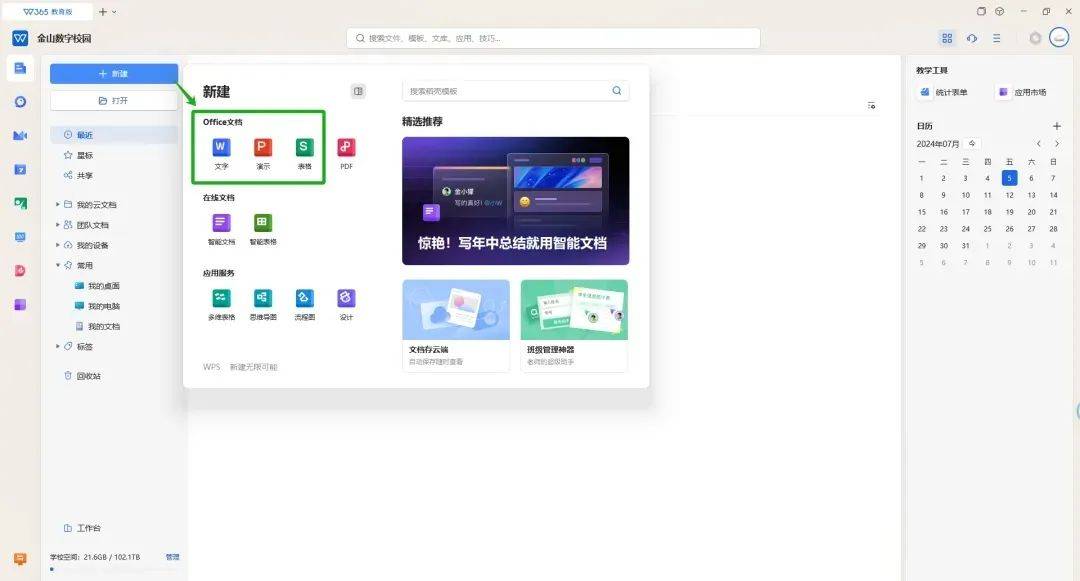Toggle the 新建 panel layout icon
Viewport: 1080px width, 581px height.
tap(358, 91)
